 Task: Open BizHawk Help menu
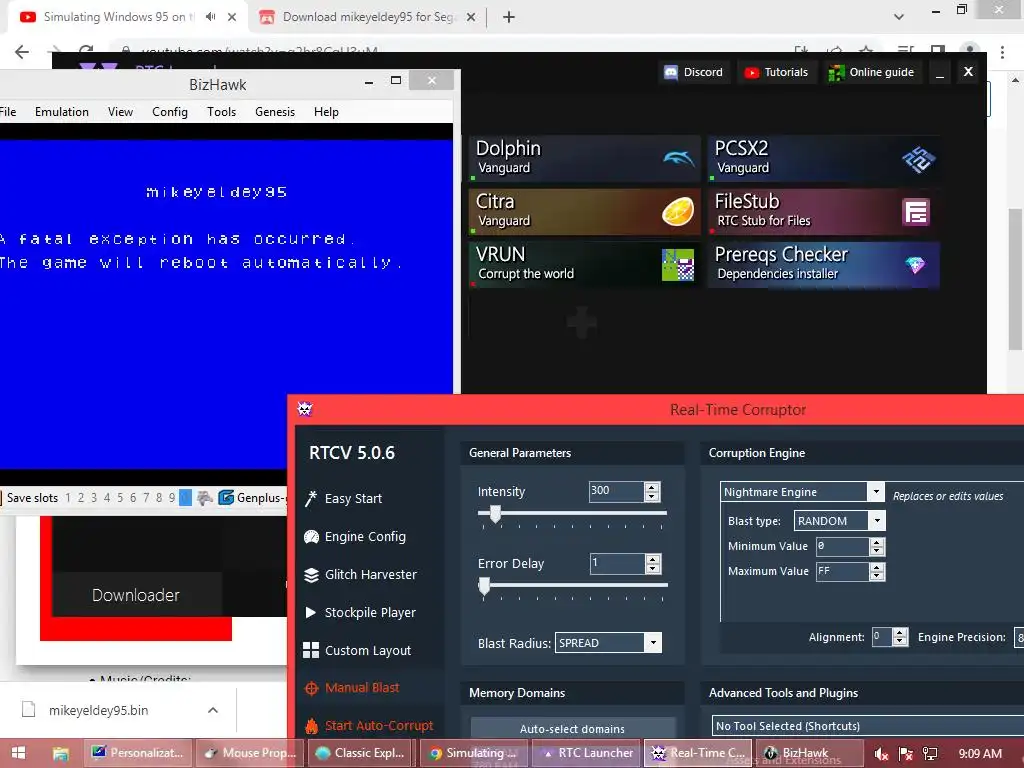pyautogui.click(x=326, y=112)
